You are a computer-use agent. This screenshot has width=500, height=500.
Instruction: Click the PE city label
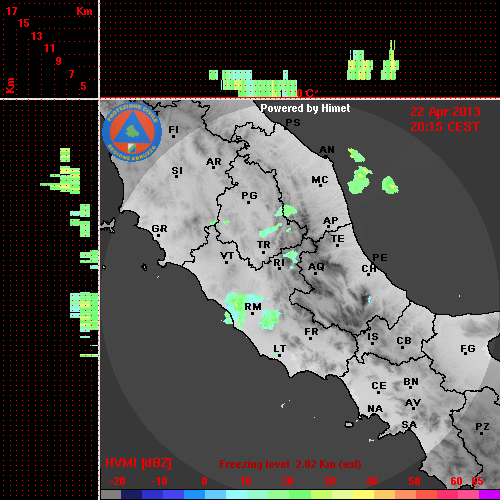click(x=380, y=258)
